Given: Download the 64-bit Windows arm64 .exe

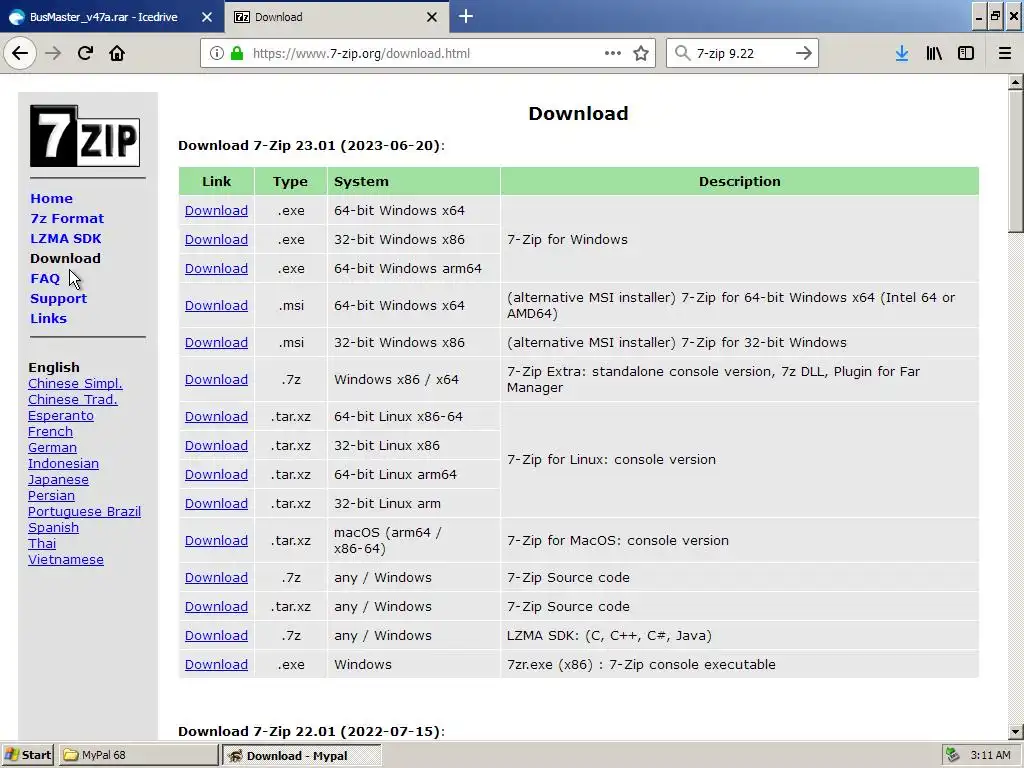Looking at the screenshot, I should (216, 268).
